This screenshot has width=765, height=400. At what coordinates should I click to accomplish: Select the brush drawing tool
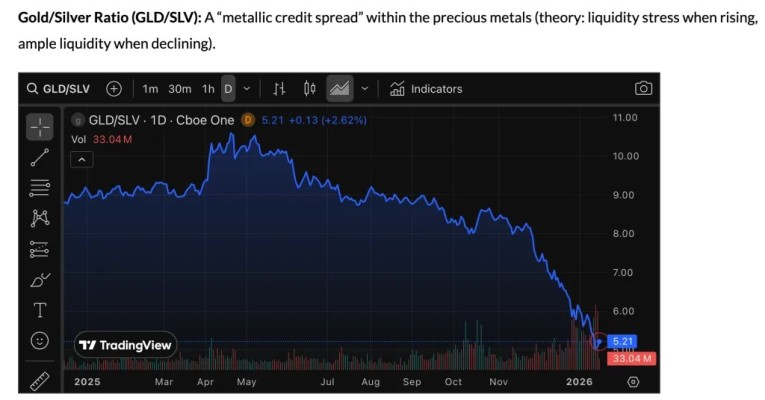pos(39,279)
